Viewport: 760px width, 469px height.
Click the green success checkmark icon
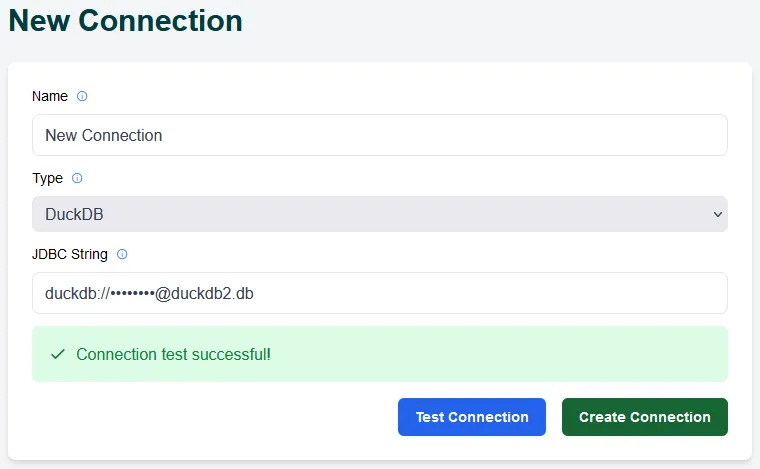(x=57, y=354)
